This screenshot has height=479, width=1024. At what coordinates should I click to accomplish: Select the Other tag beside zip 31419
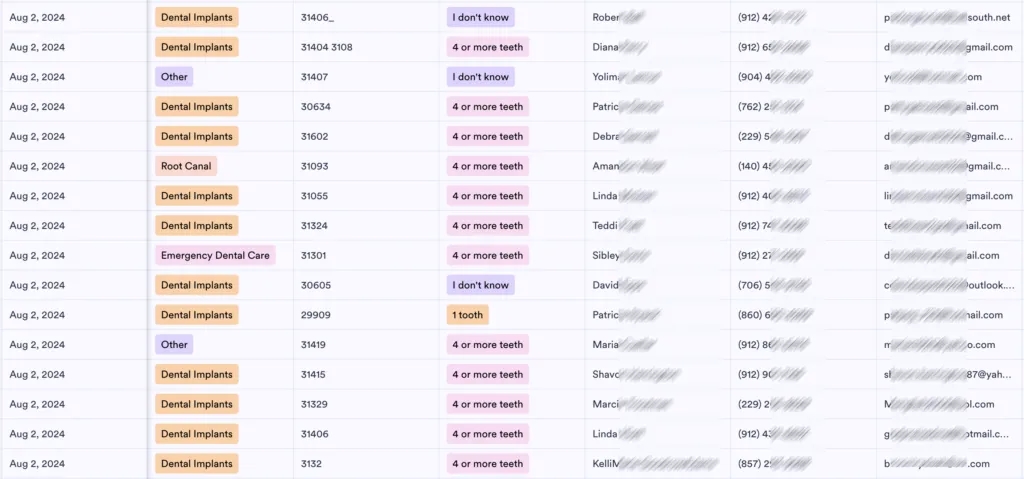coord(174,344)
